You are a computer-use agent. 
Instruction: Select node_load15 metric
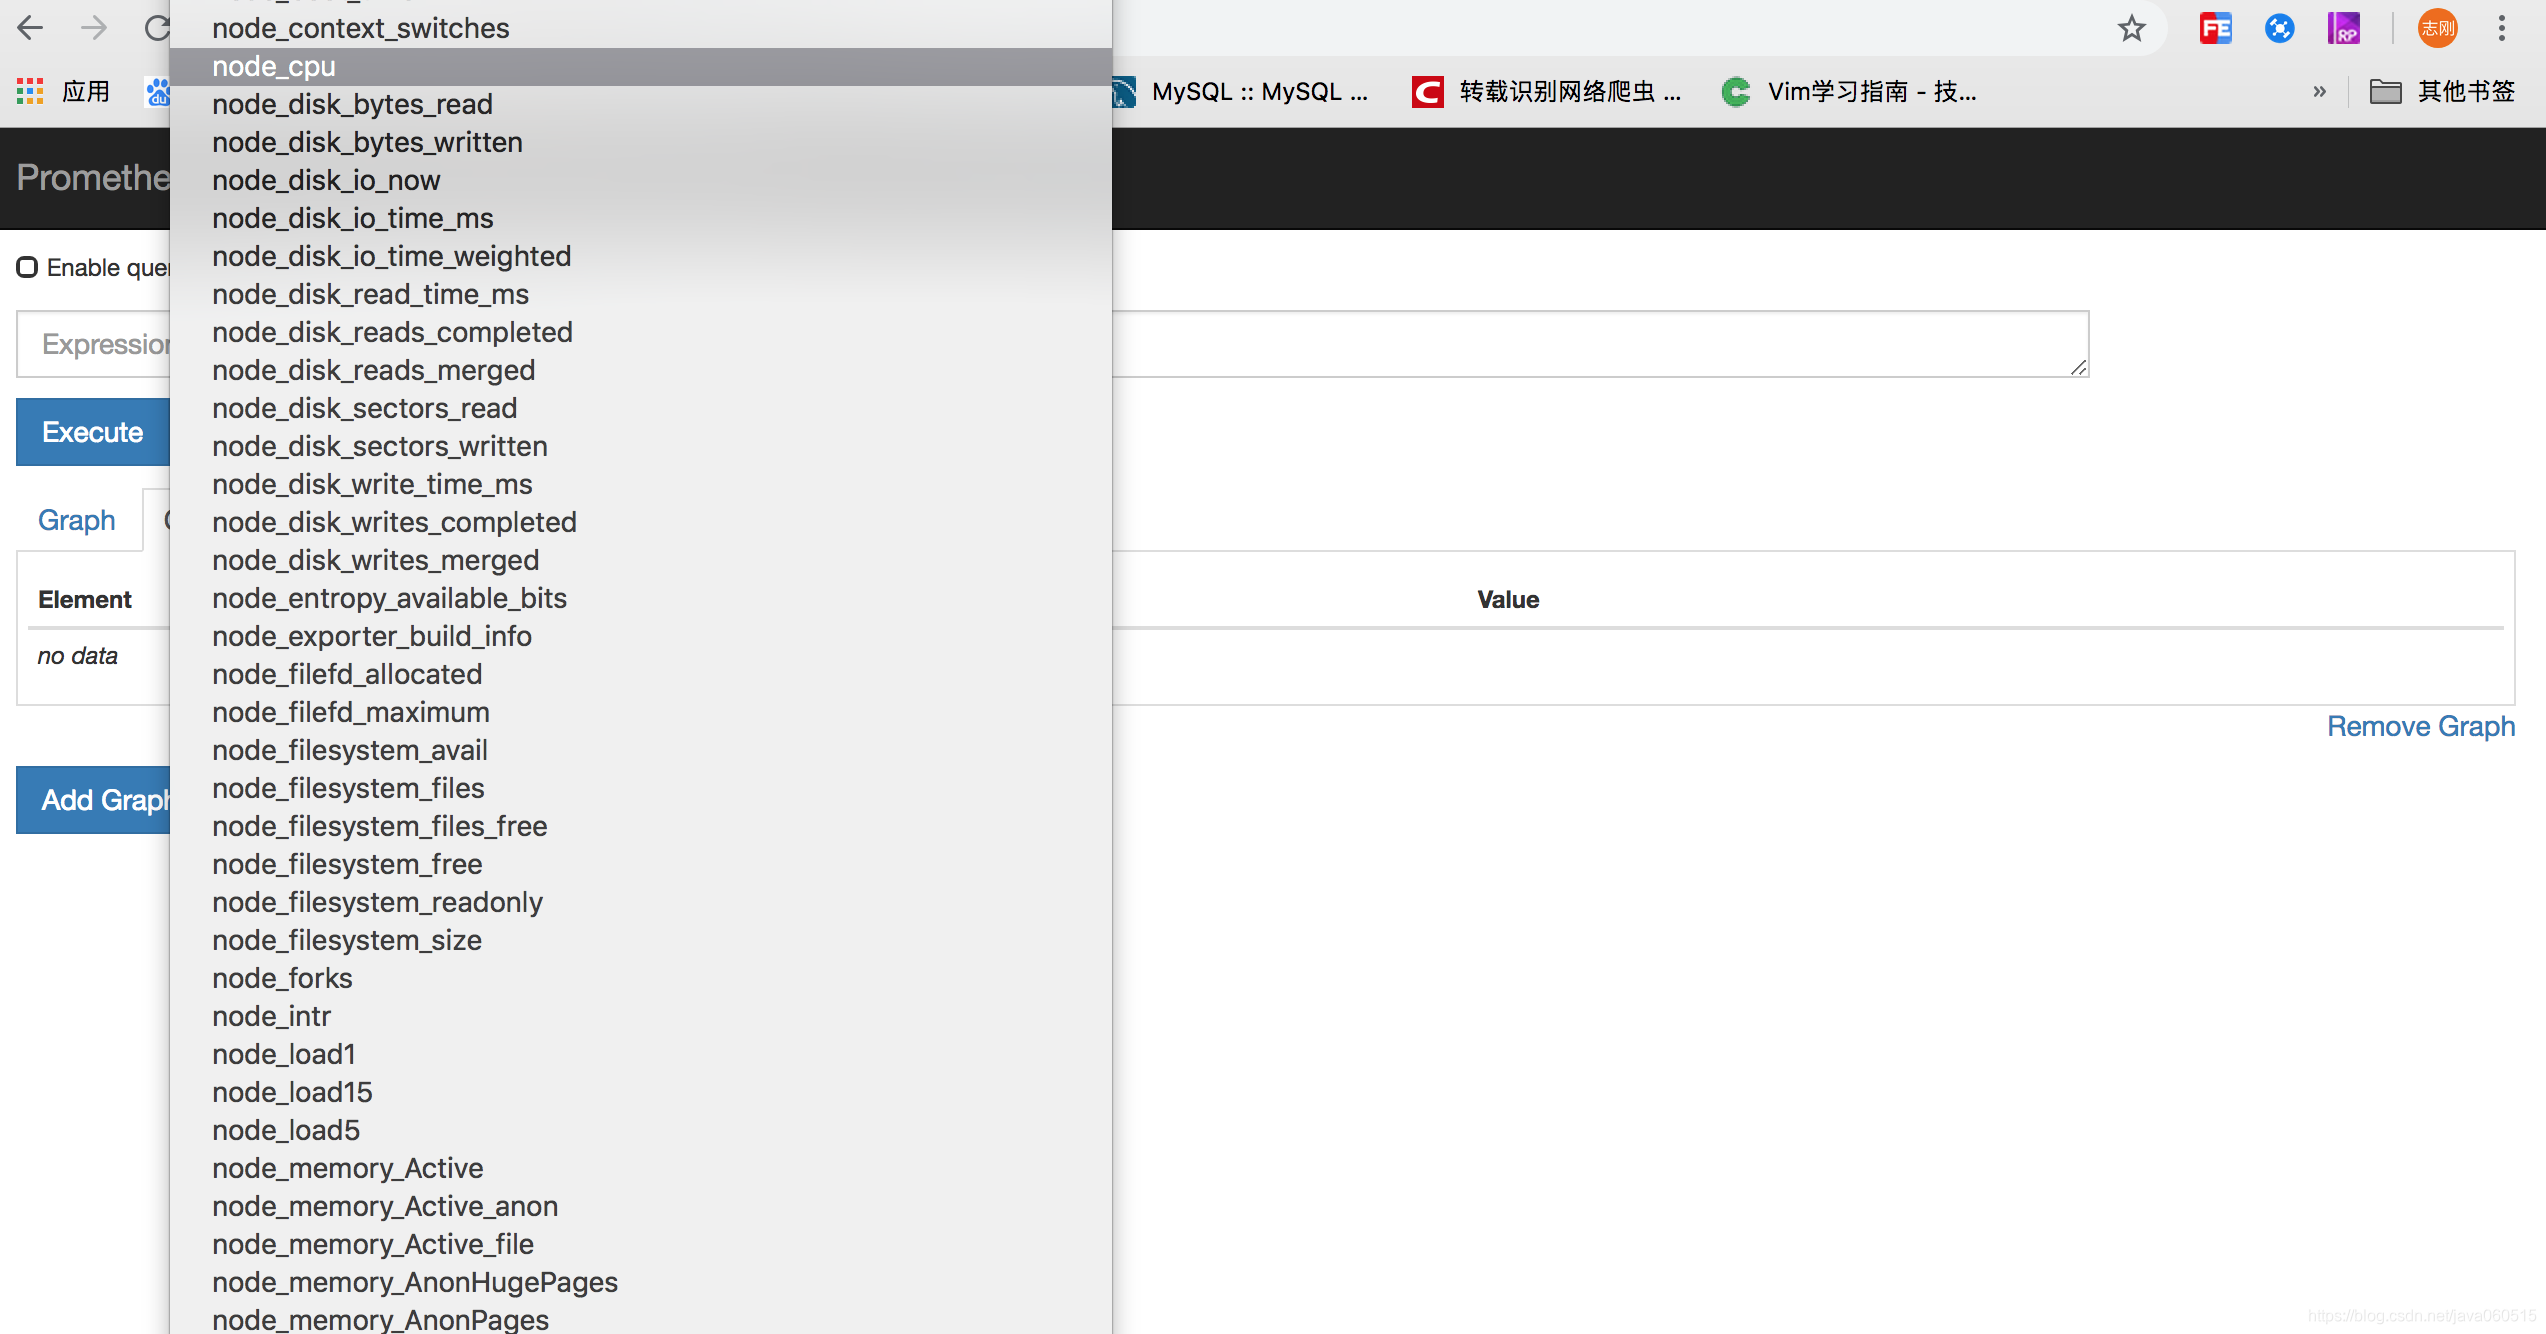641,1092
